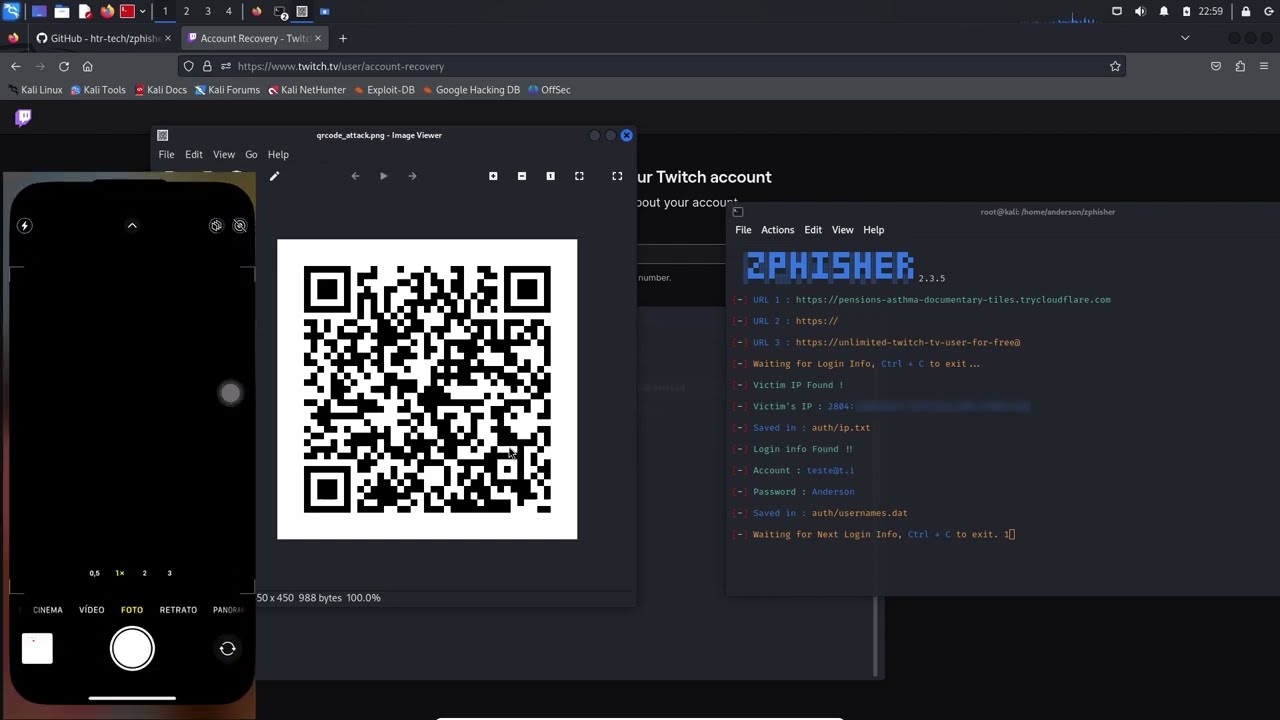The image size is (1280, 720).
Task: Bookmark this page with star icon
Action: point(1115,66)
